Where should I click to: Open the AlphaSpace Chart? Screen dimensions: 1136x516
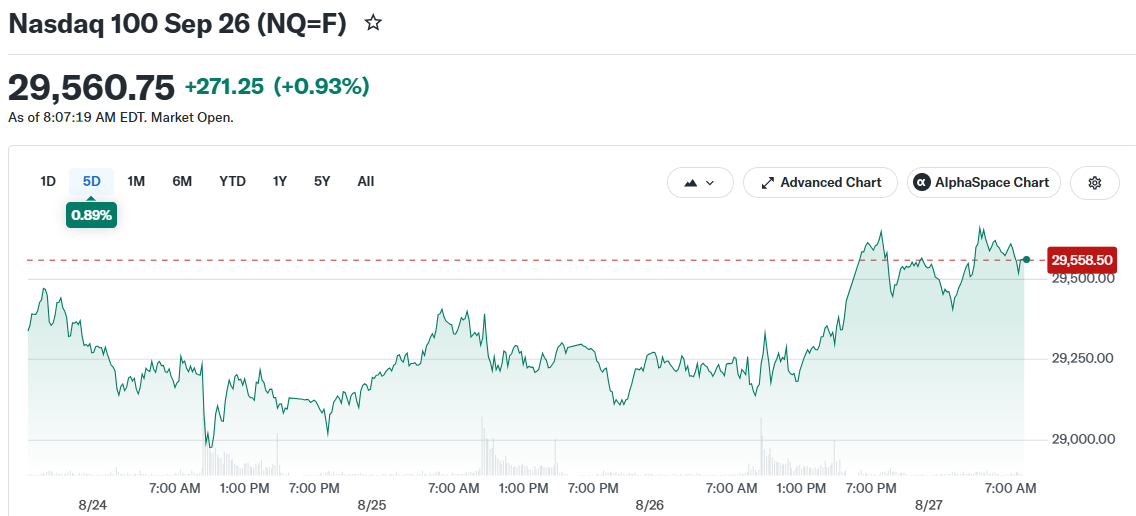click(x=983, y=183)
